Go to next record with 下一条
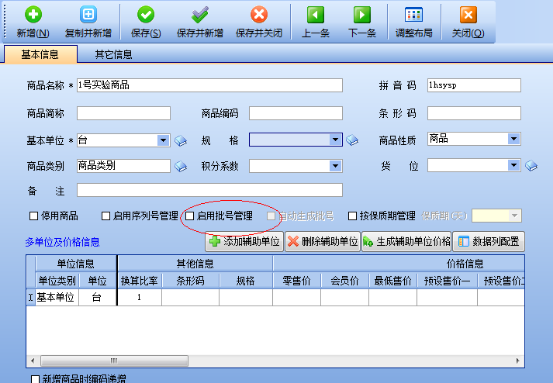This screenshot has height=383, width=553. 362,14
